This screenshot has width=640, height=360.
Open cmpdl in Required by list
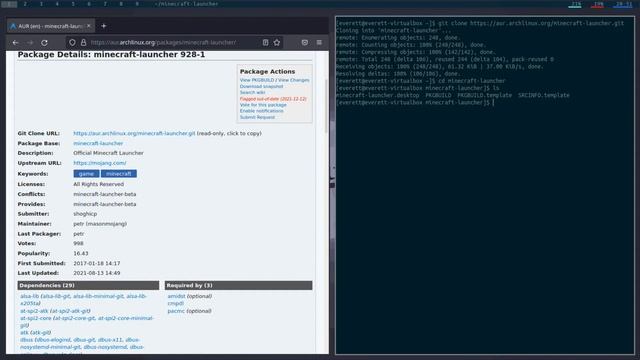pyautogui.click(x=176, y=304)
